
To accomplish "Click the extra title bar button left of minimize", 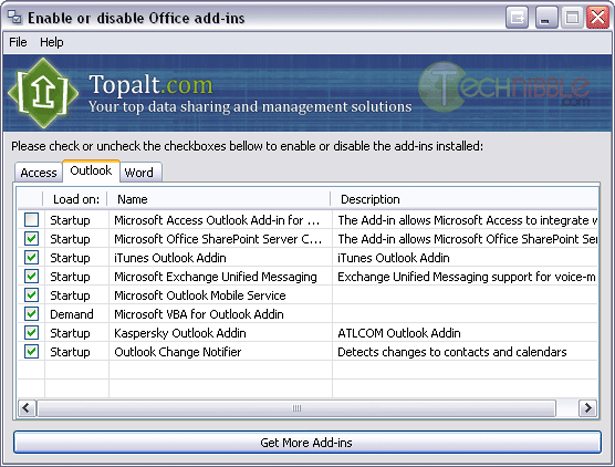I will 517,17.
